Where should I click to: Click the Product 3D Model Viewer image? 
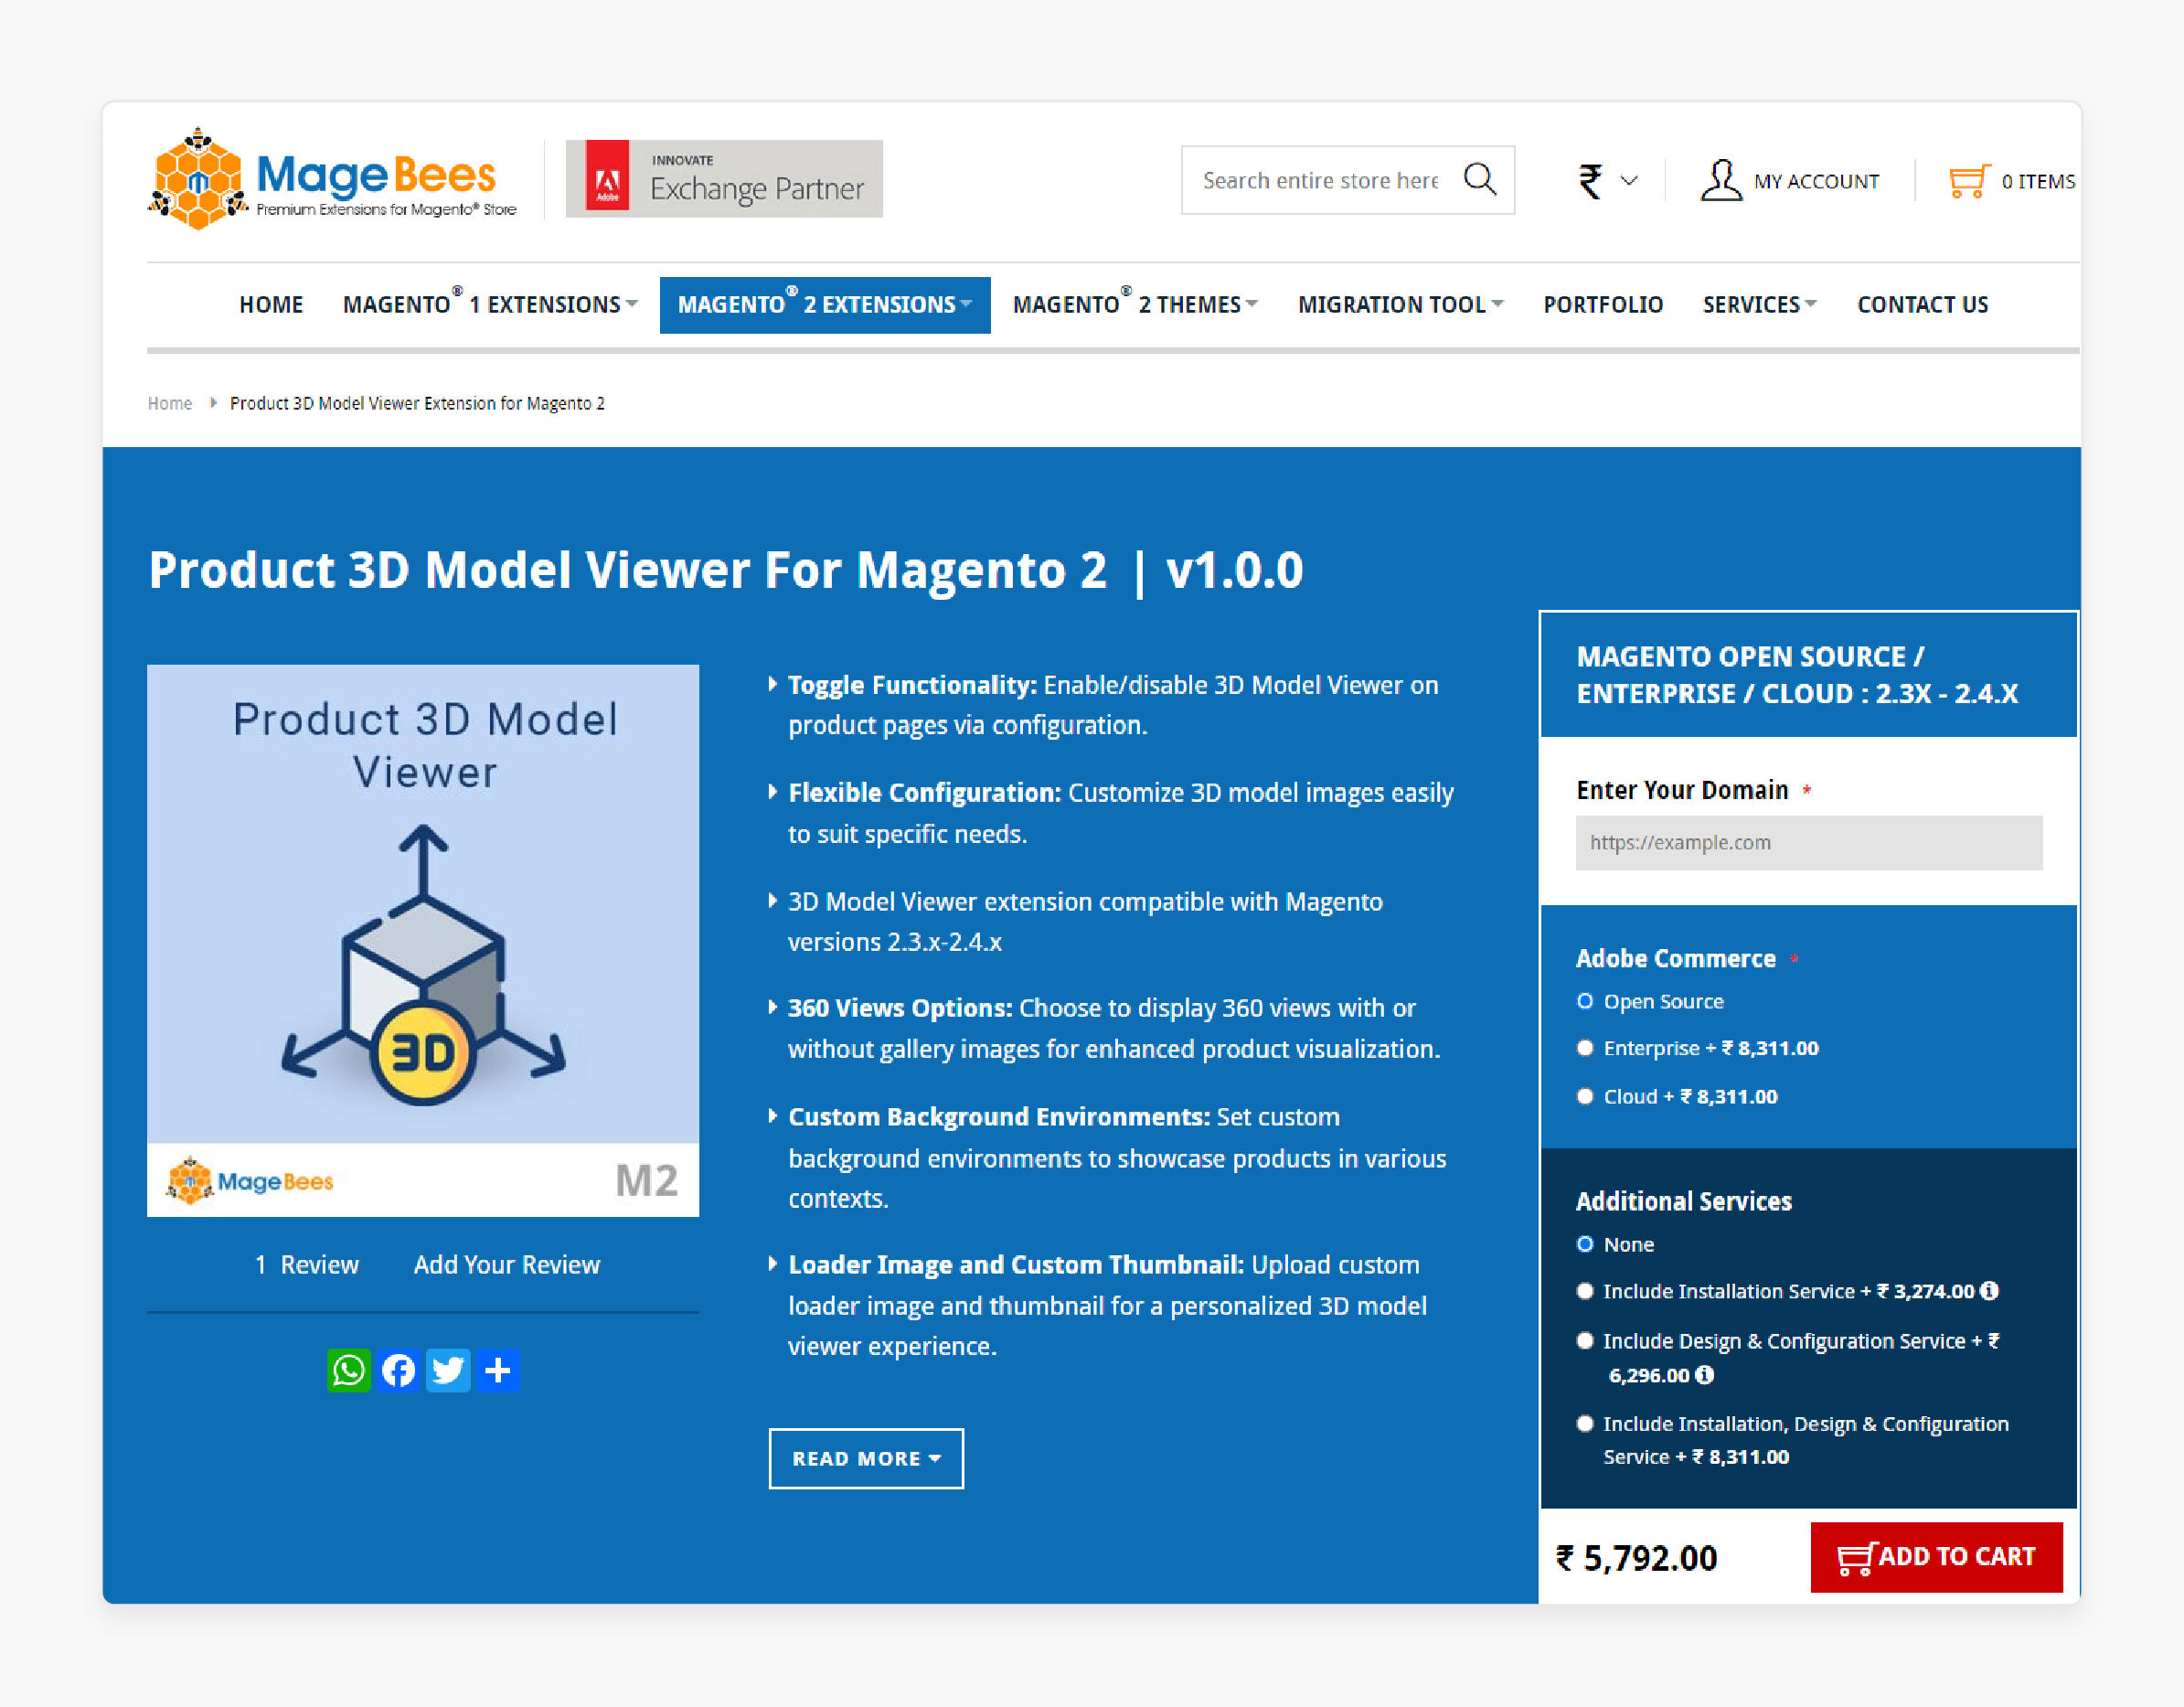click(x=423, y=940)
